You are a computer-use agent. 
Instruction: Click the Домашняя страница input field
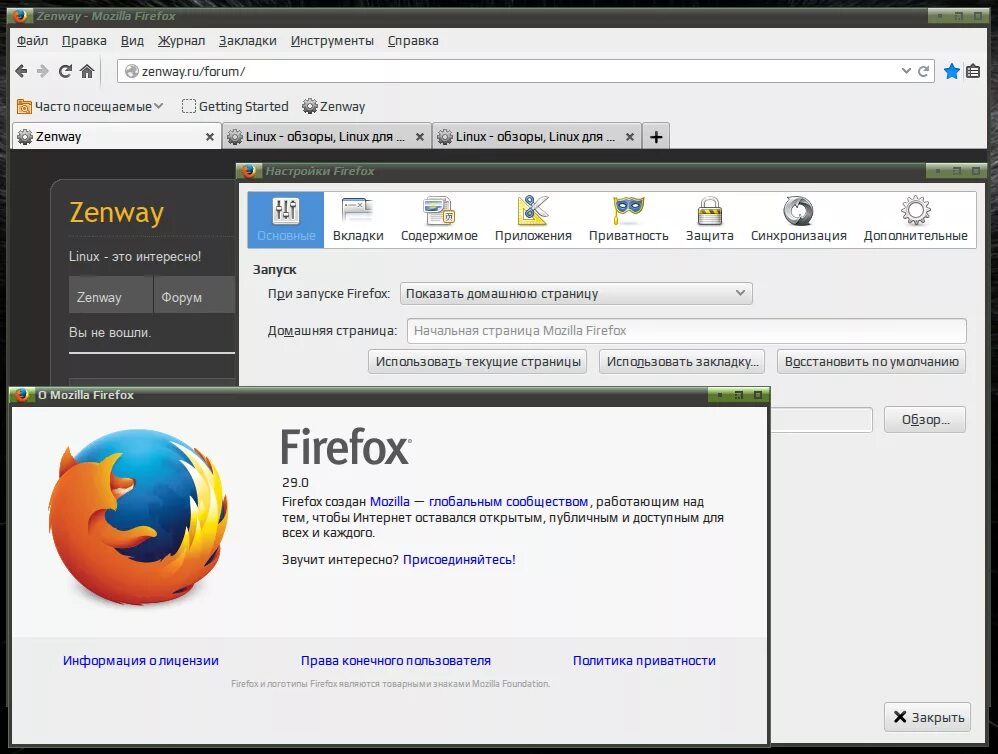pos(686,330)
